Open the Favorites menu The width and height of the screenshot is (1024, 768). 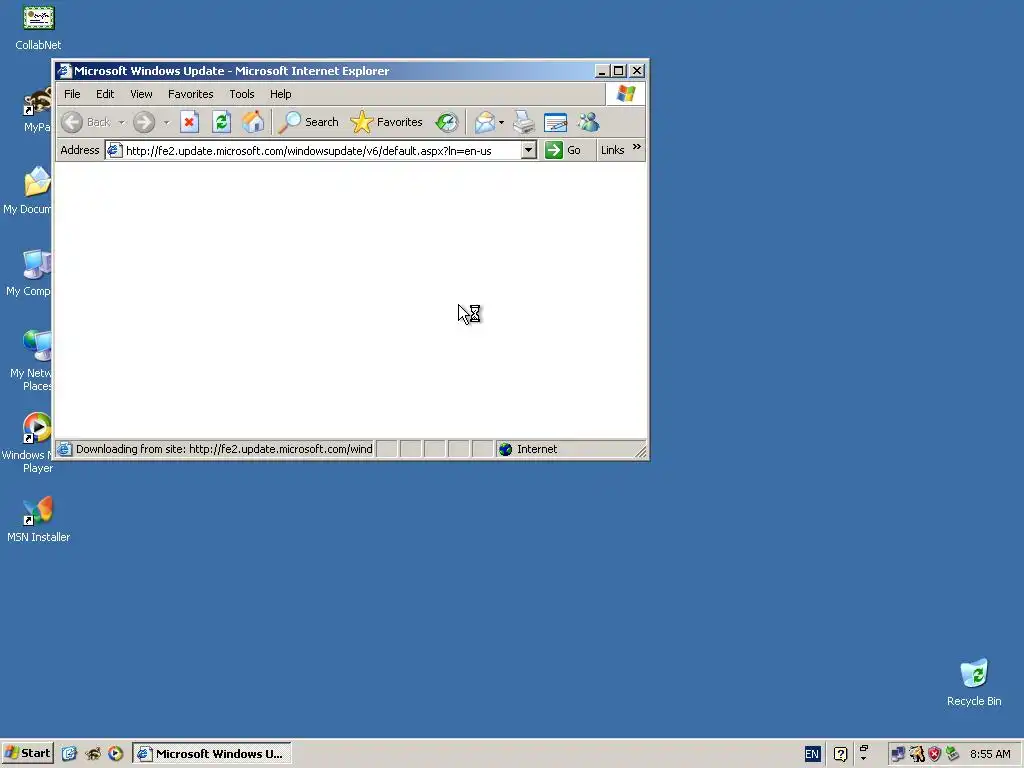(x=191, y=94)
